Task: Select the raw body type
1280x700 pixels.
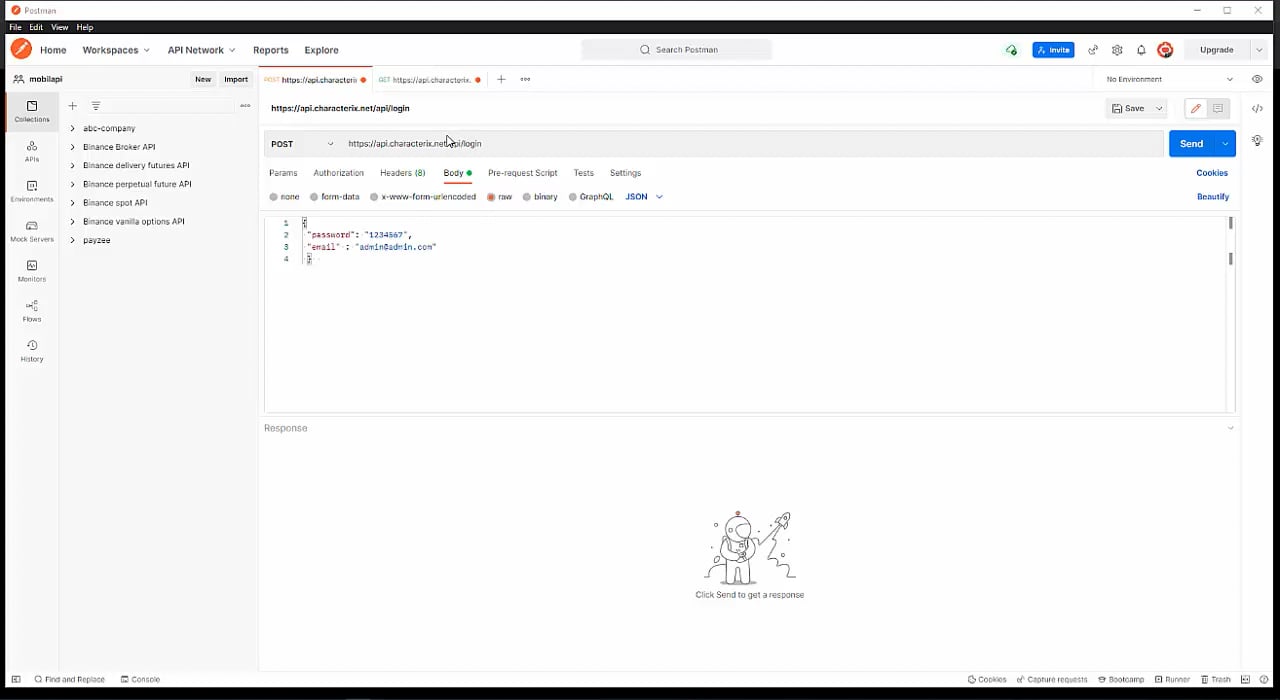Action: 499,197
